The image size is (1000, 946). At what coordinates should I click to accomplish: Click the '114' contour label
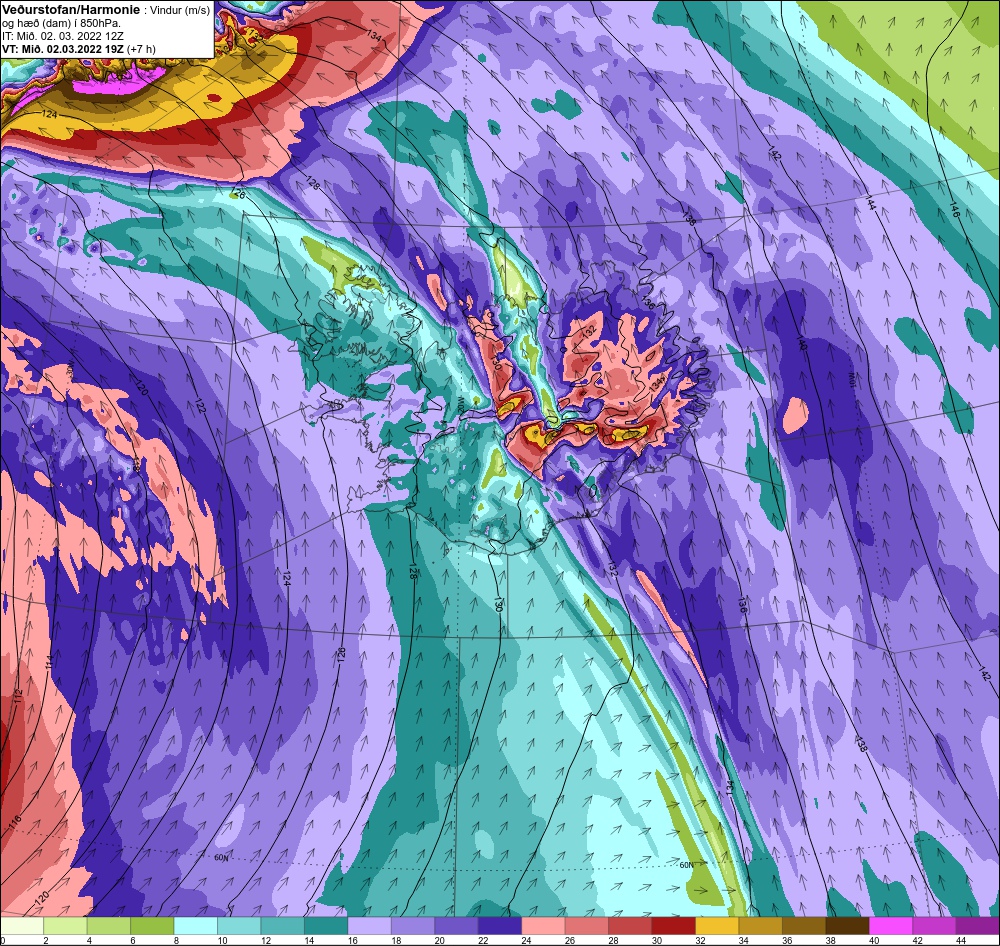point(48,661)
